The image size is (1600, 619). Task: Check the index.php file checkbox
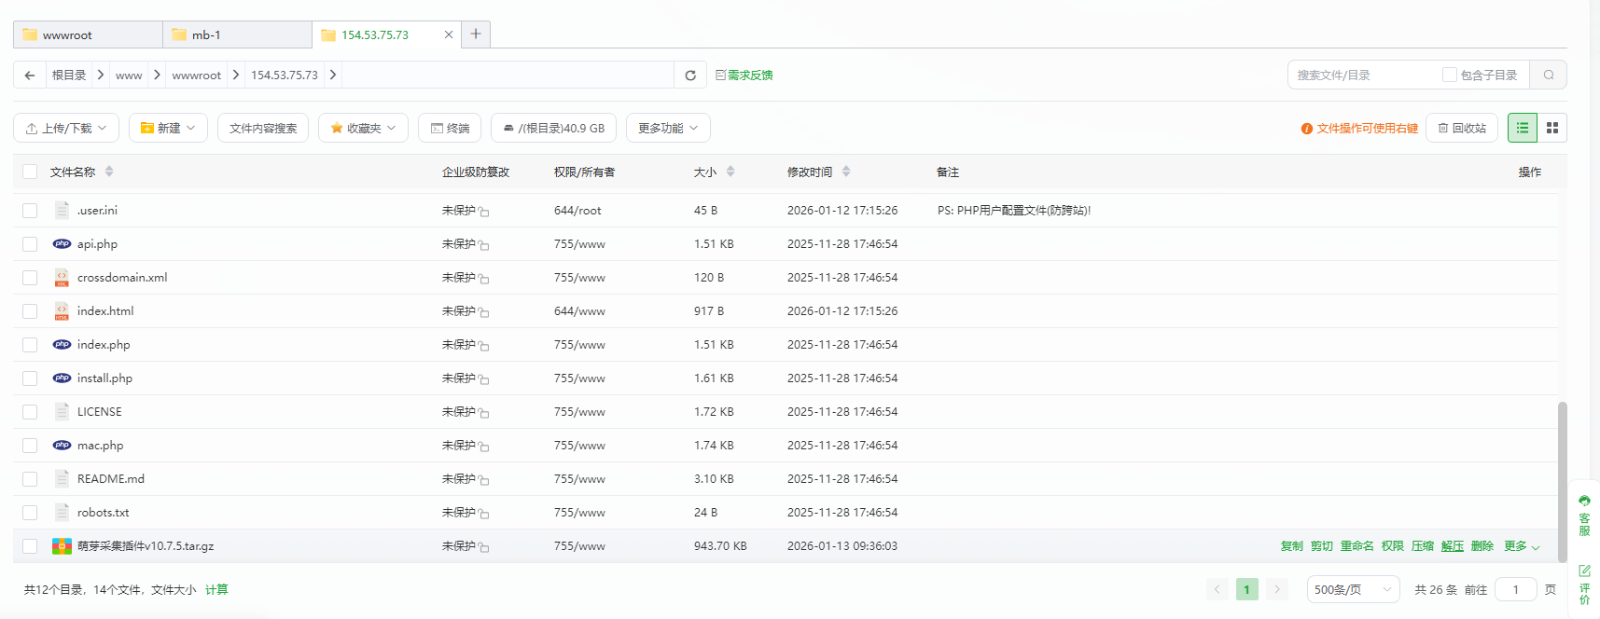(30, 345)
